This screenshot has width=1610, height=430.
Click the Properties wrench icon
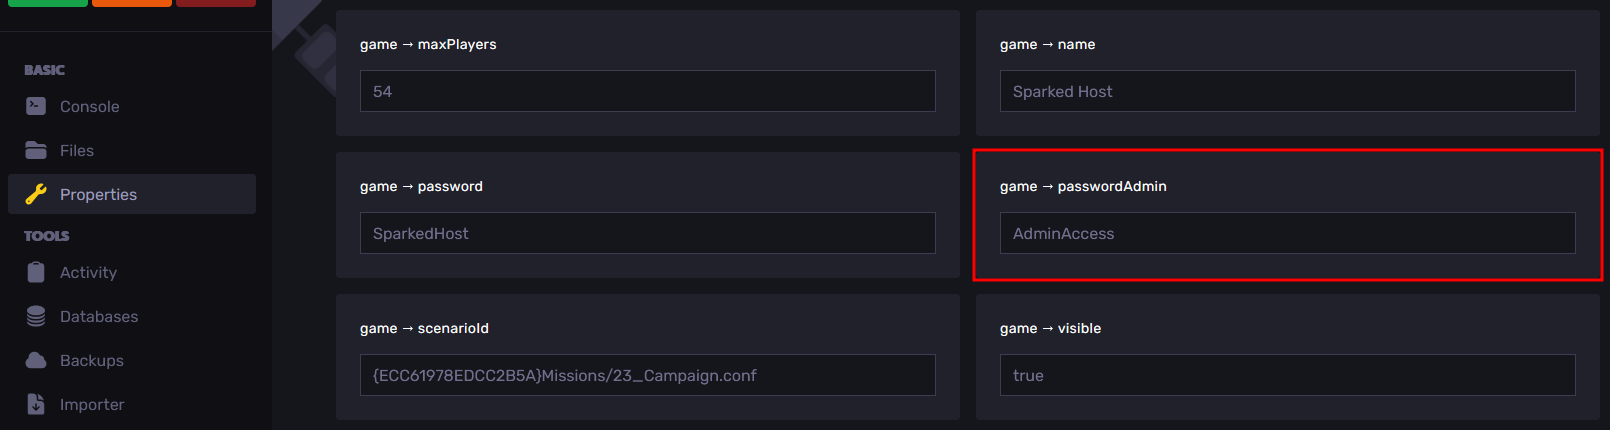click(x=36, y=194)
